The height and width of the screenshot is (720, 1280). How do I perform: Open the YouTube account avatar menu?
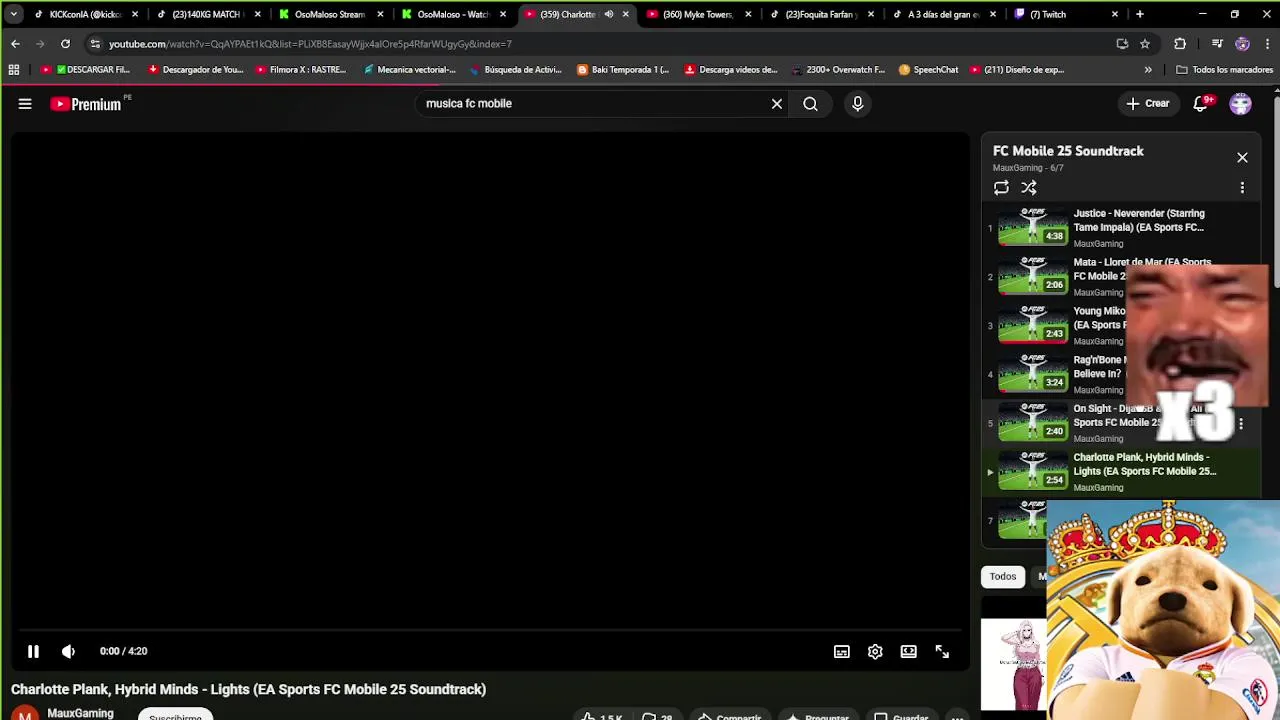[1241, 104]
